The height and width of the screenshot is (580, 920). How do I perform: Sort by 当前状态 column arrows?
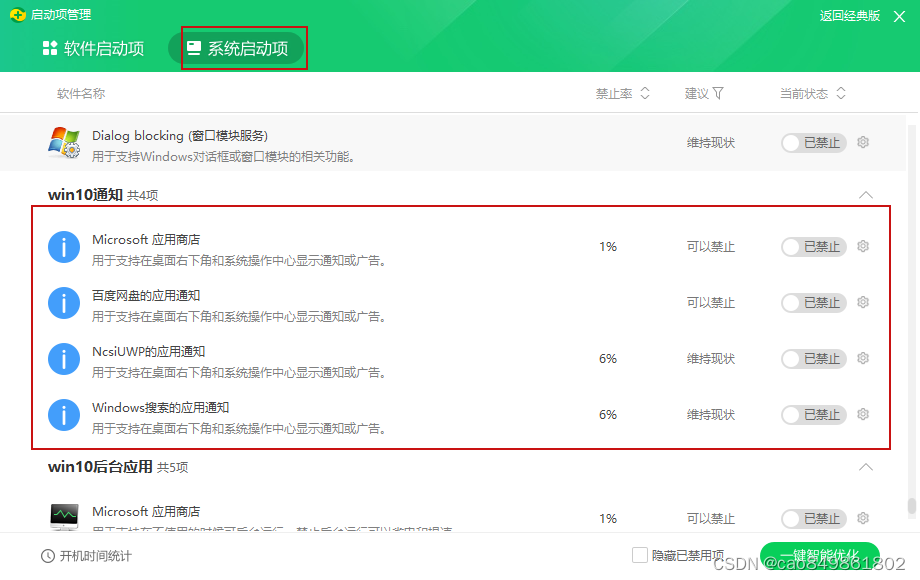pos(841,93)
